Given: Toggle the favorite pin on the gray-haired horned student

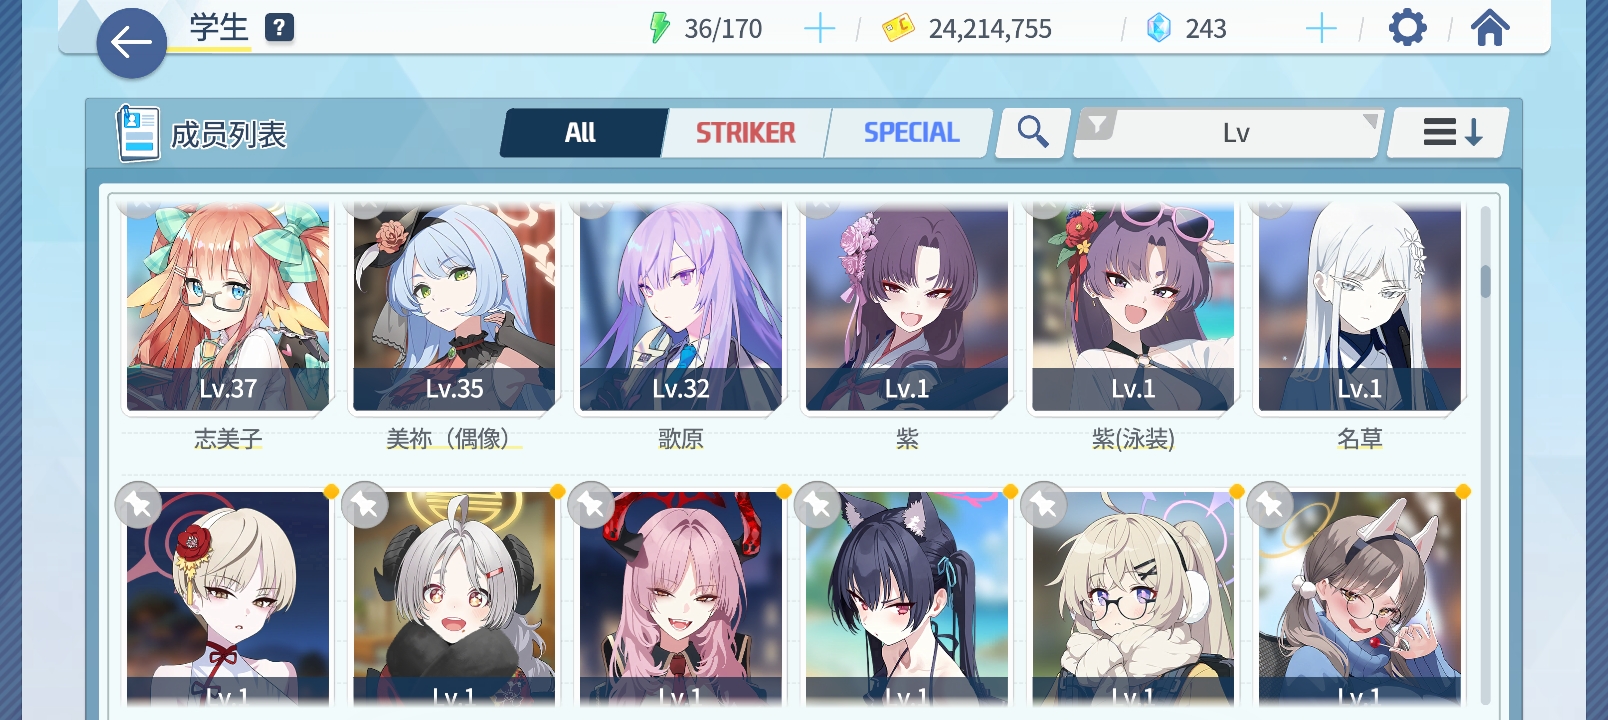Looking at the screenshot, I should click(364, 505).
